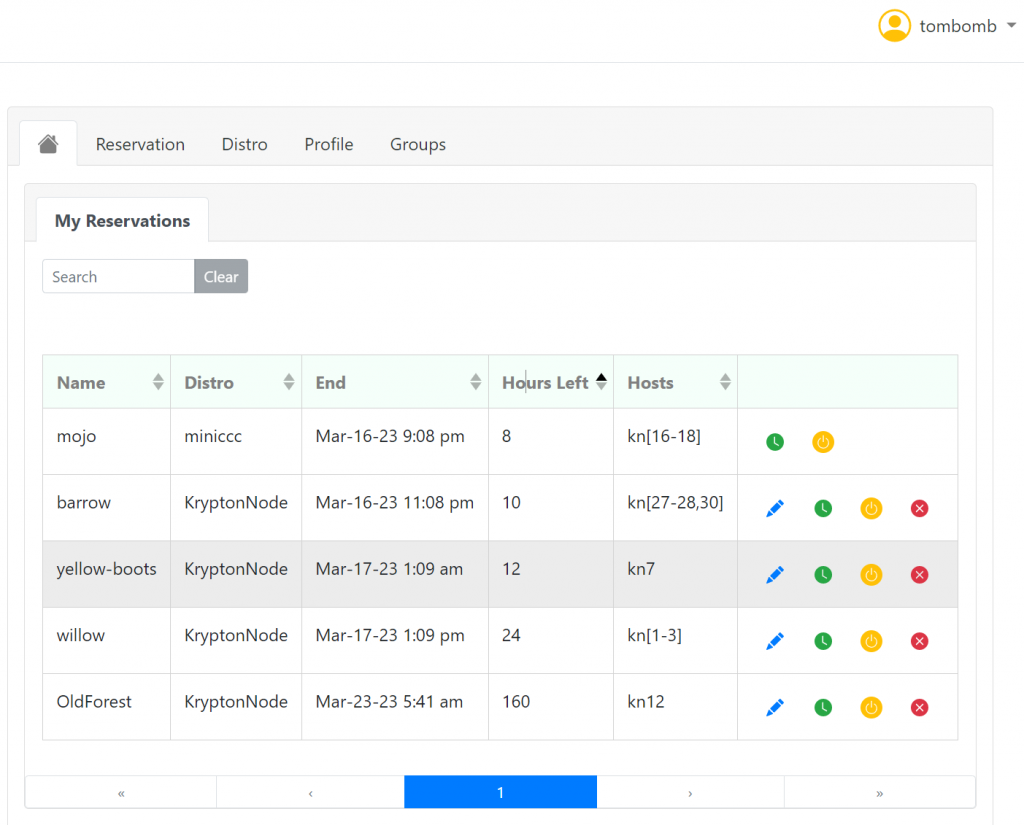Delete the barrow reservation with red X
Image resolution: width=1024 pixels, height=825 pixels.
tap(920, 509)
